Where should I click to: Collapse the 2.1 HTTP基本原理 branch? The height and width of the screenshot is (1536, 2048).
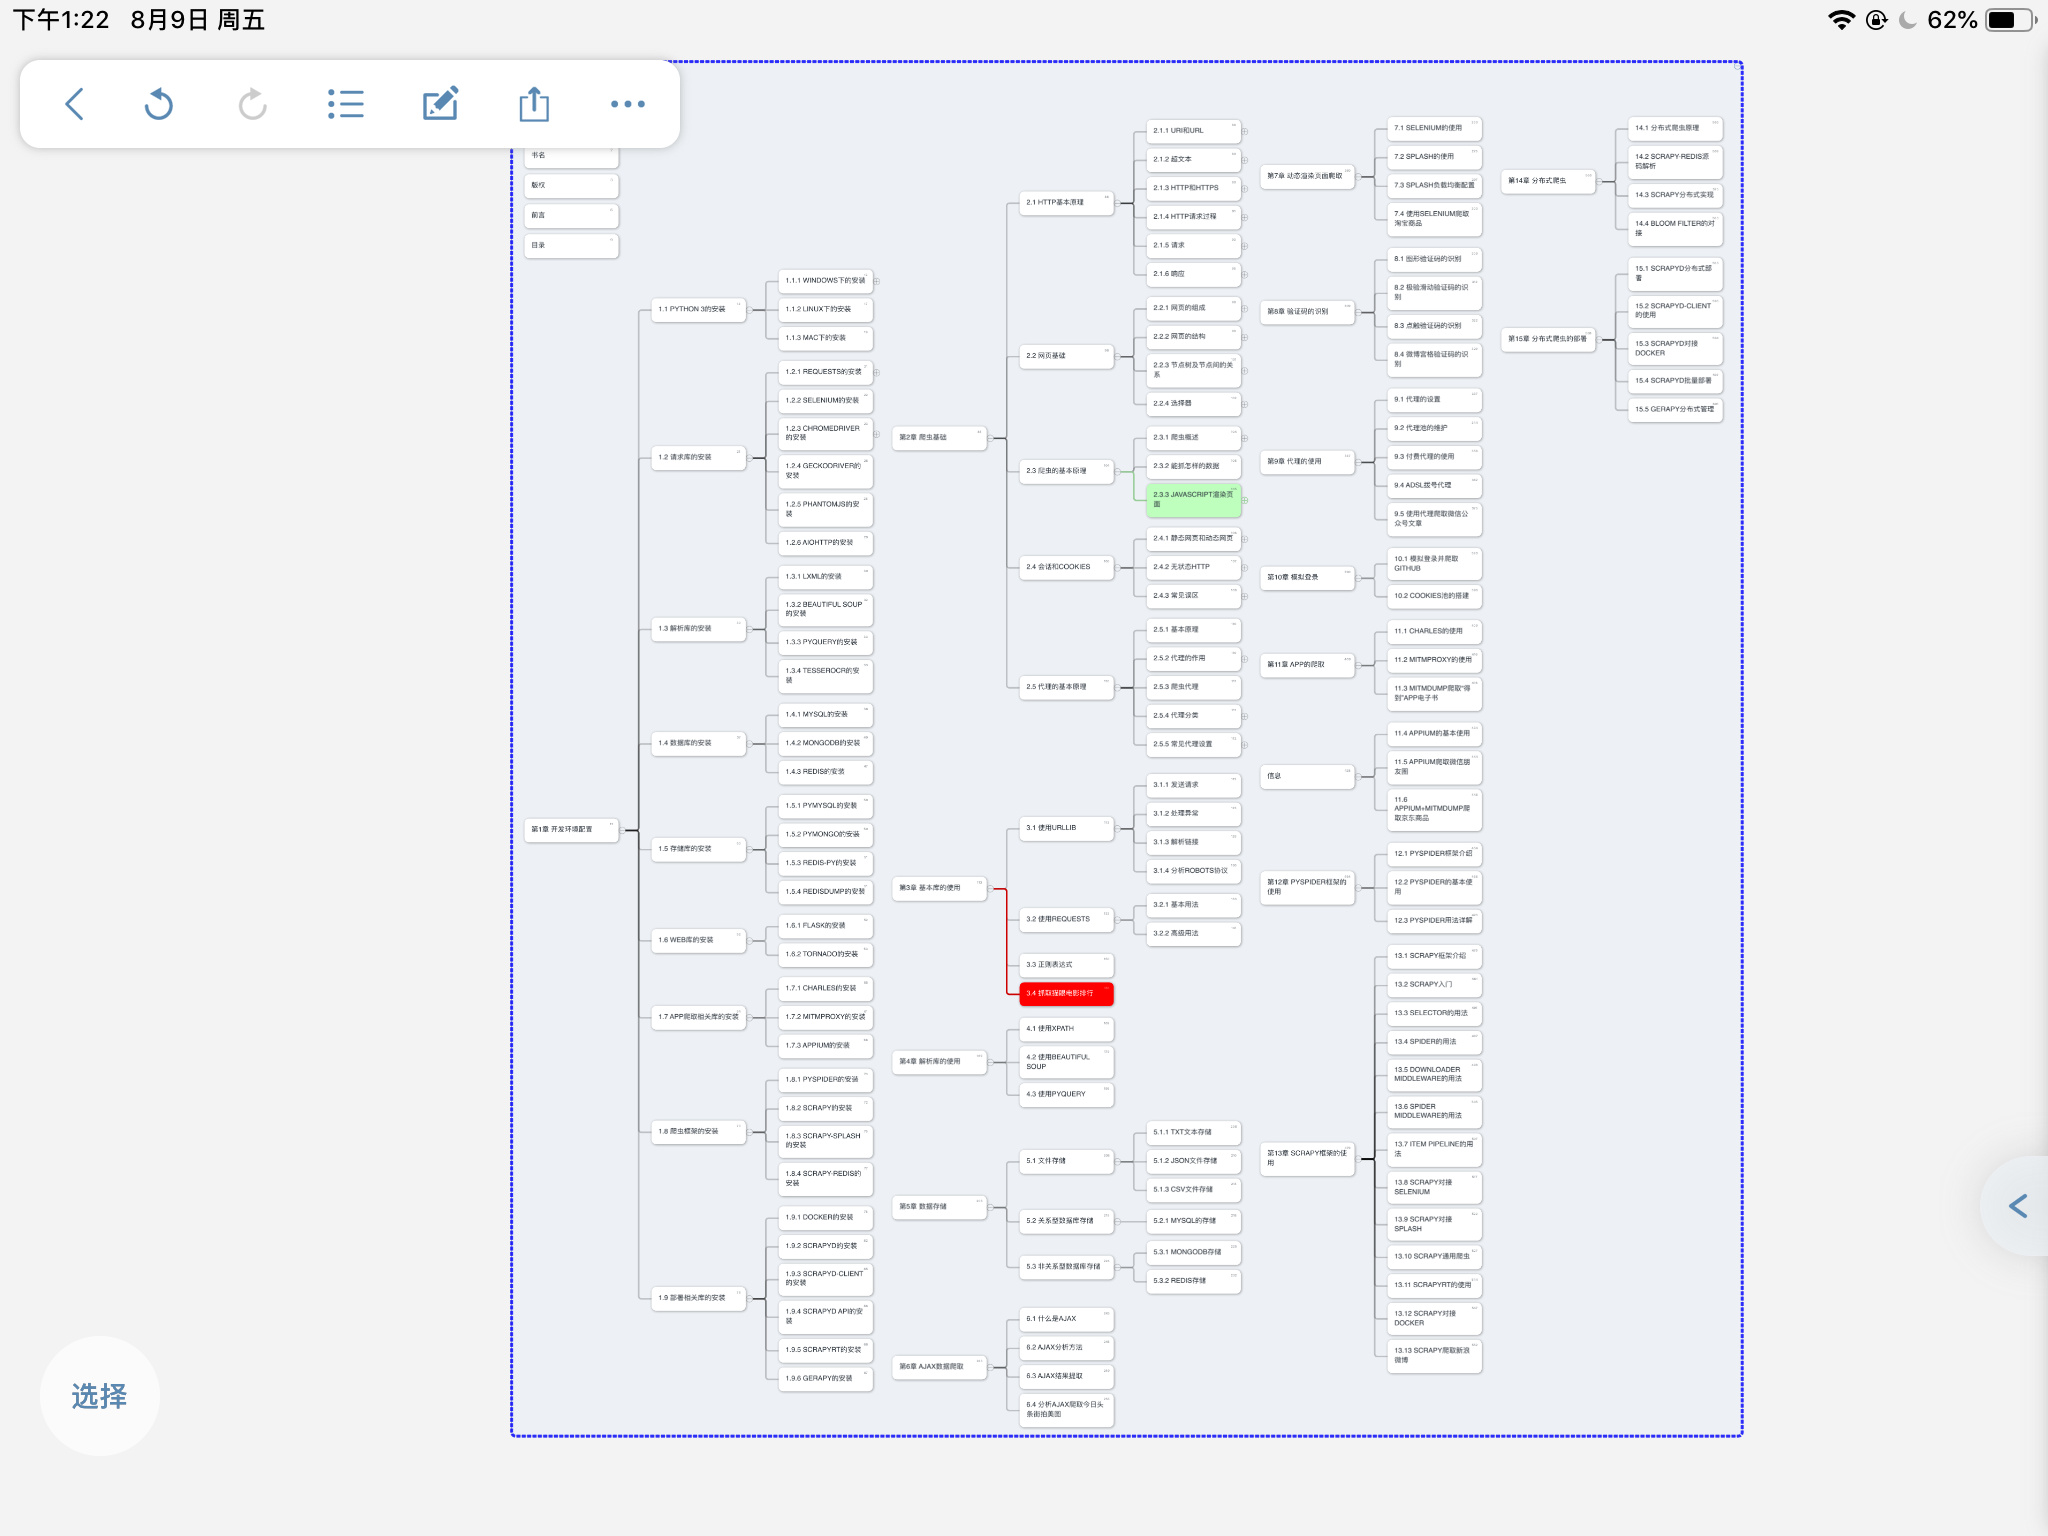1119,204
